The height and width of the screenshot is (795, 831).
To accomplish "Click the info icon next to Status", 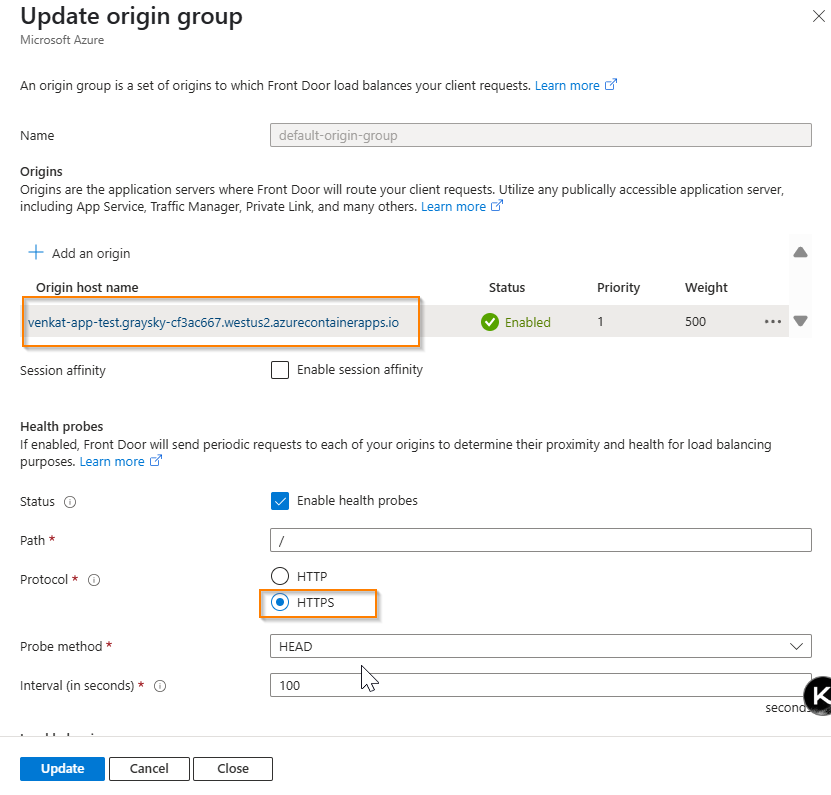I will coord(70,502).
